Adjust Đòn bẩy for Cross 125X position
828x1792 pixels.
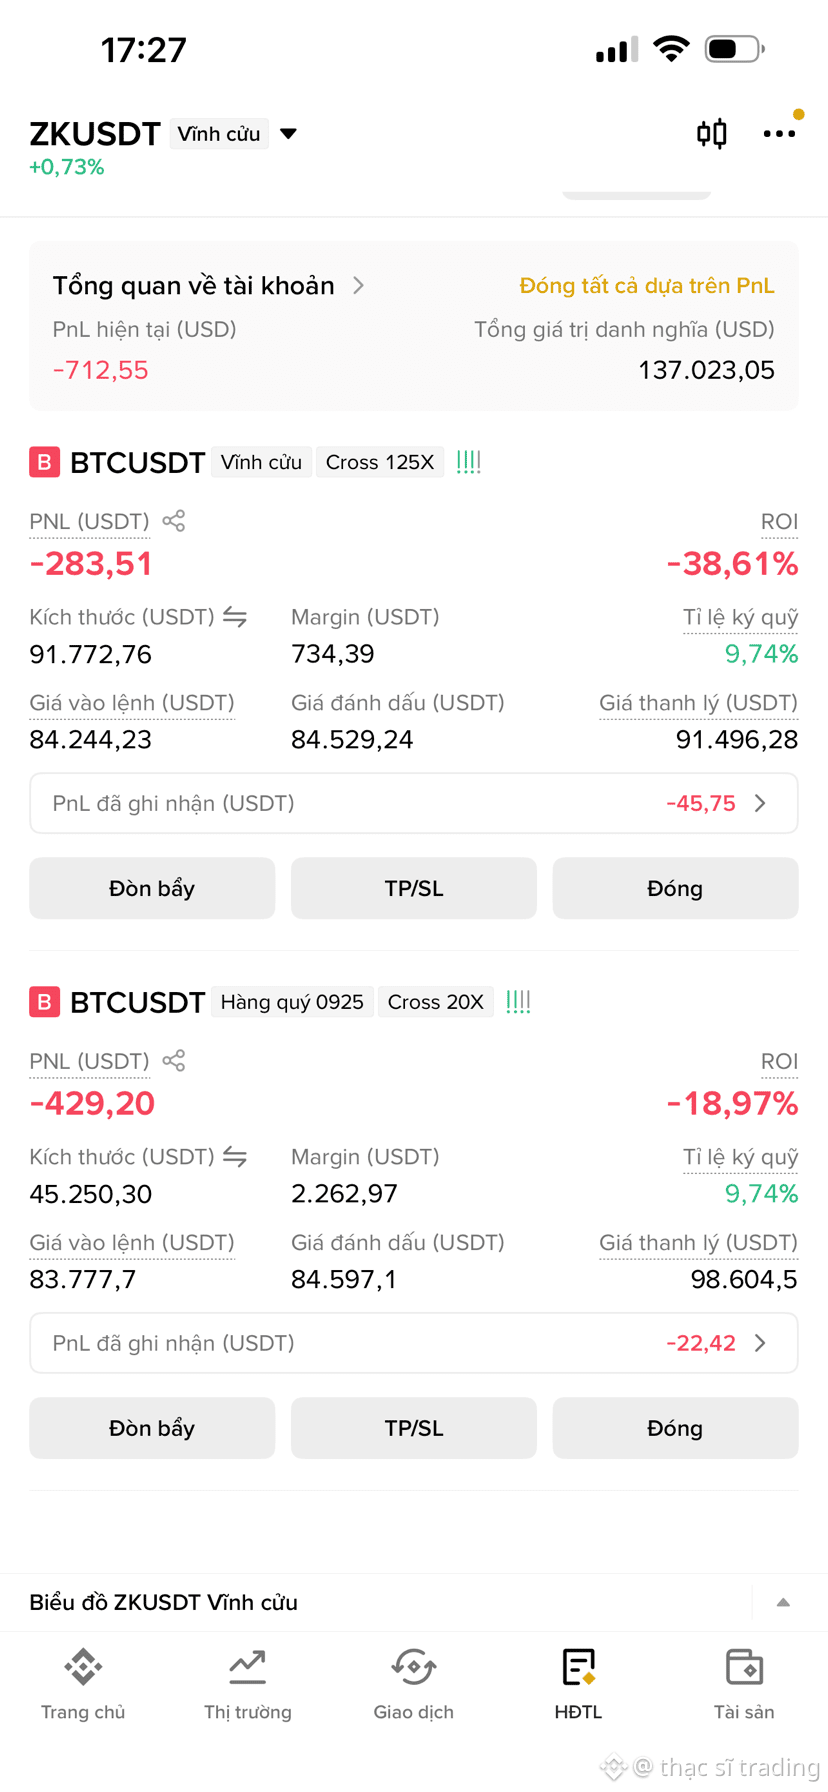click(152, 888)
